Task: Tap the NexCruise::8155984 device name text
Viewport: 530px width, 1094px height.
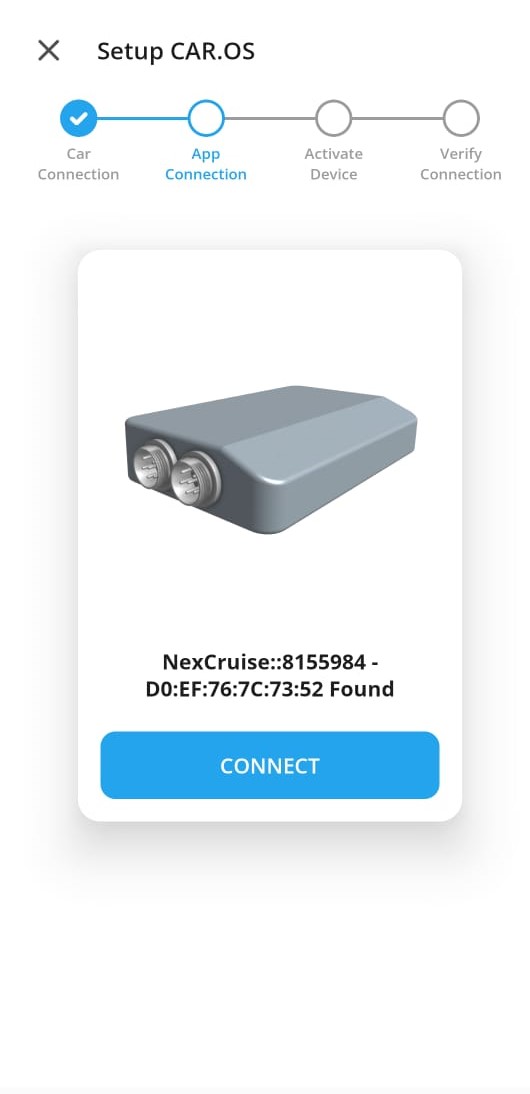Action: [x=264, y=661]
